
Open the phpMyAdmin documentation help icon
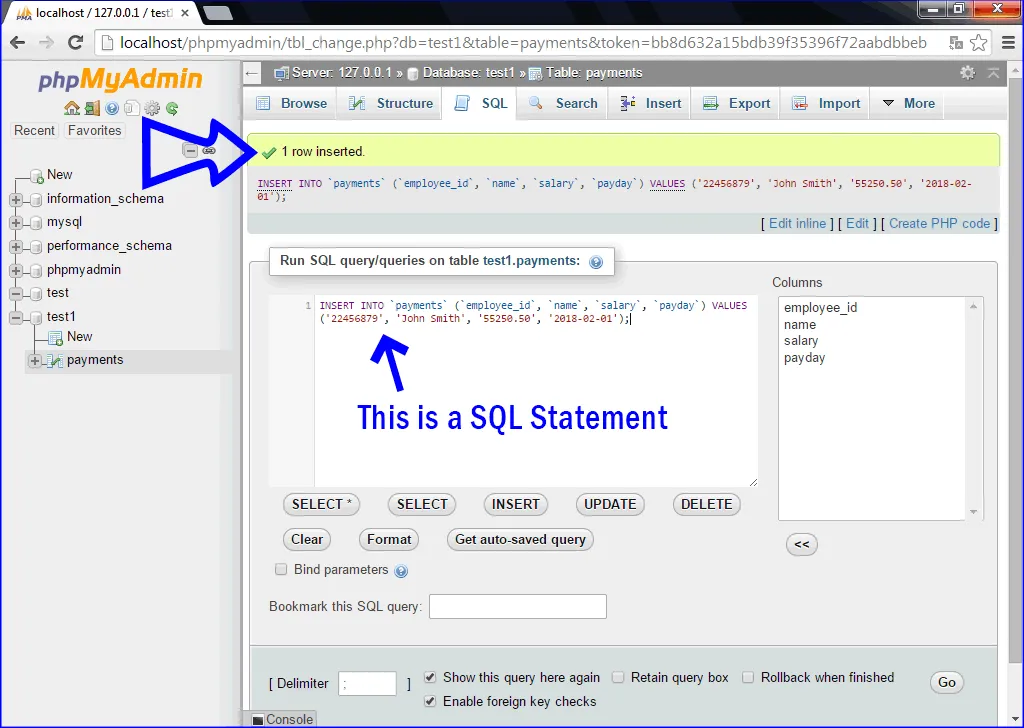112,108
